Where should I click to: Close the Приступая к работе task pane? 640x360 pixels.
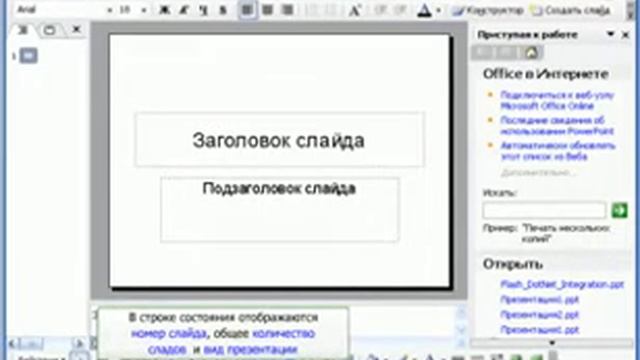[x=625, y=35]
